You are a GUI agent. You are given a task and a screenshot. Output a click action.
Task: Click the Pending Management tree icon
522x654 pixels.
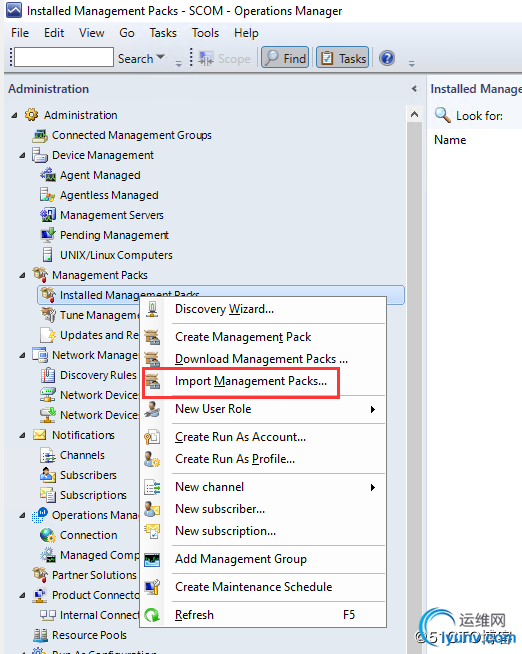[48, 235]
